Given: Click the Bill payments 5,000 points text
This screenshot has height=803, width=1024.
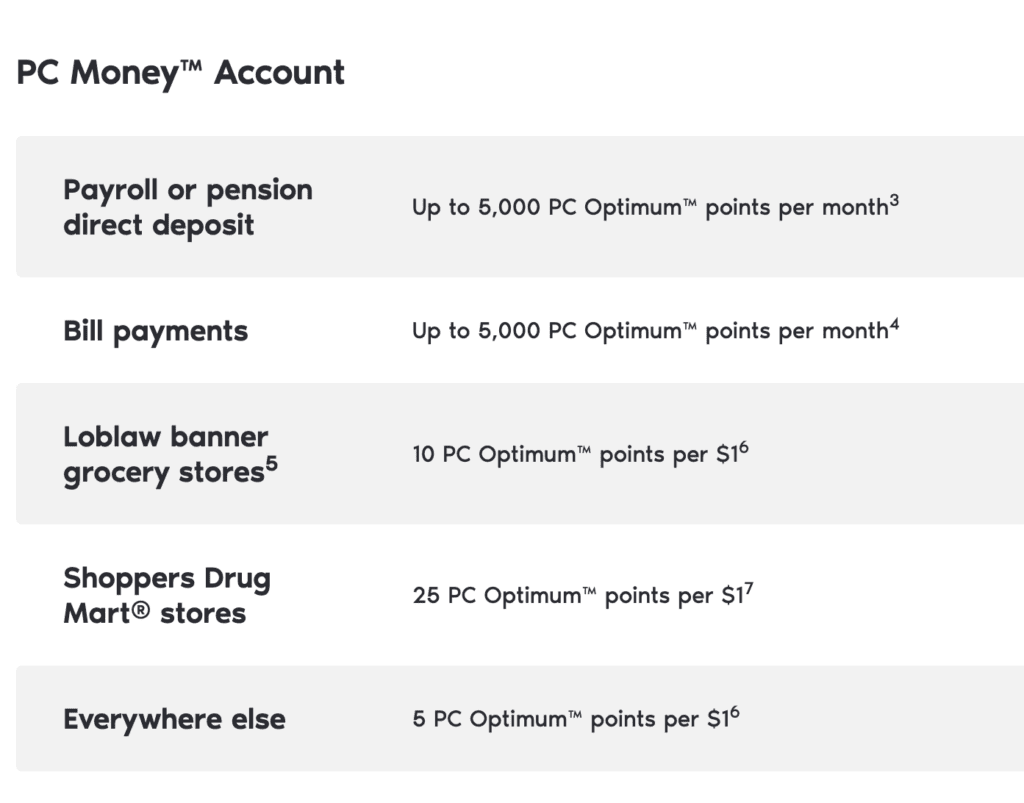Looking at the screenshot, I should click(650, 331).
